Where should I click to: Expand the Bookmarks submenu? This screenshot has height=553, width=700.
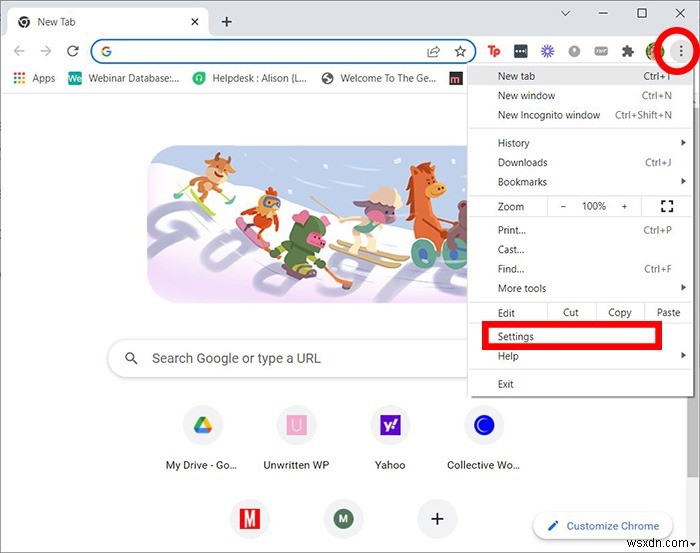pos(580,182)
